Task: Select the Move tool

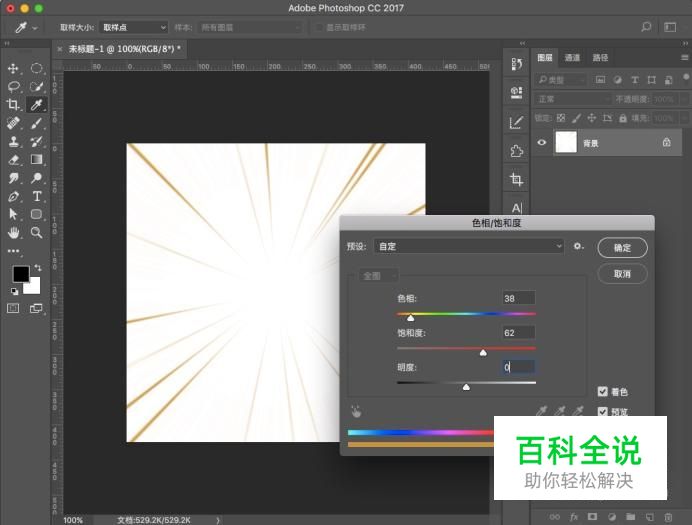Action: [13, 68]
